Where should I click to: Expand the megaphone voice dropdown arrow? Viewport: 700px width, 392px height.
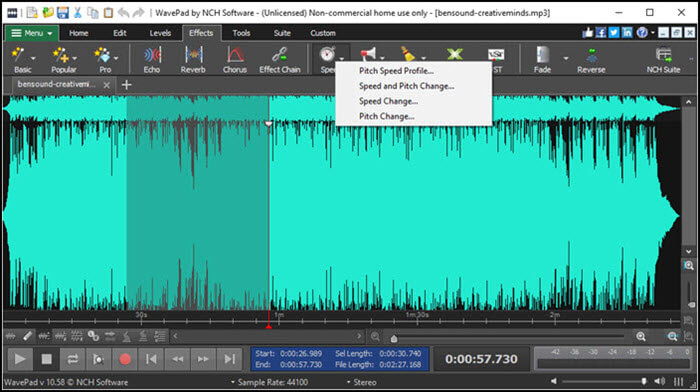(x=383, y=58)
